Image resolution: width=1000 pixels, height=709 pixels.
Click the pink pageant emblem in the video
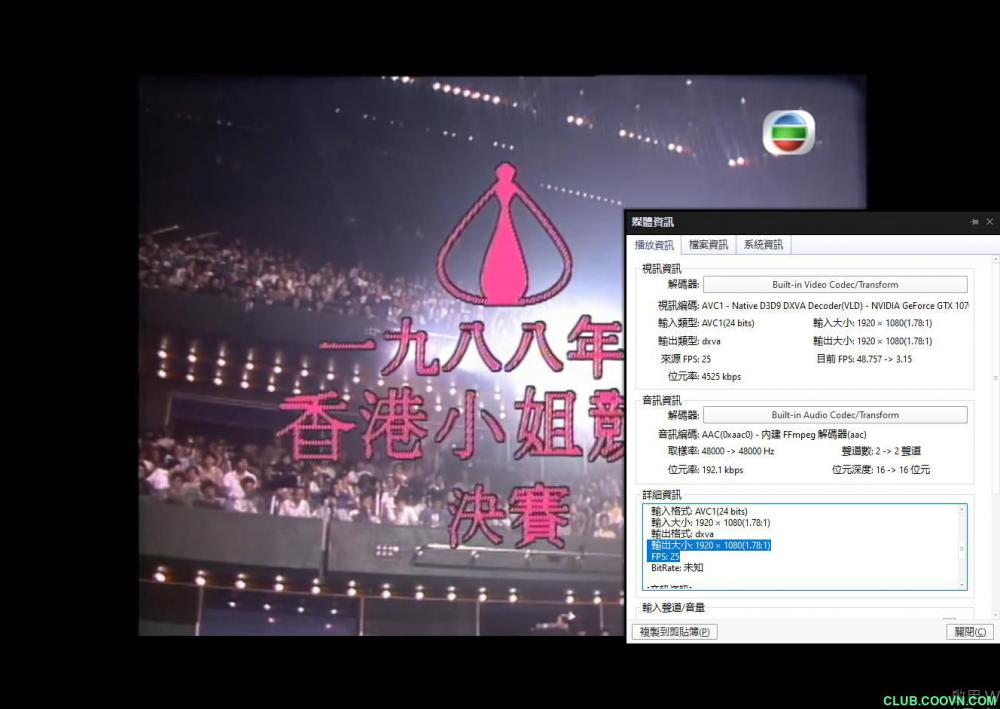point(504,235)
